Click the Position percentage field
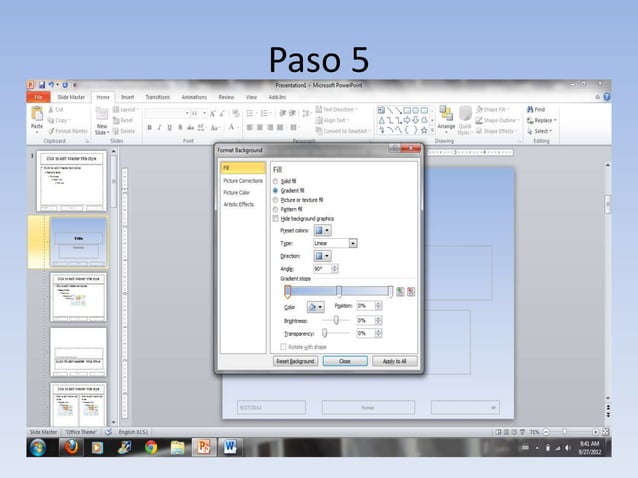Viewport: 638px width, 478px height. pos(366,306)
